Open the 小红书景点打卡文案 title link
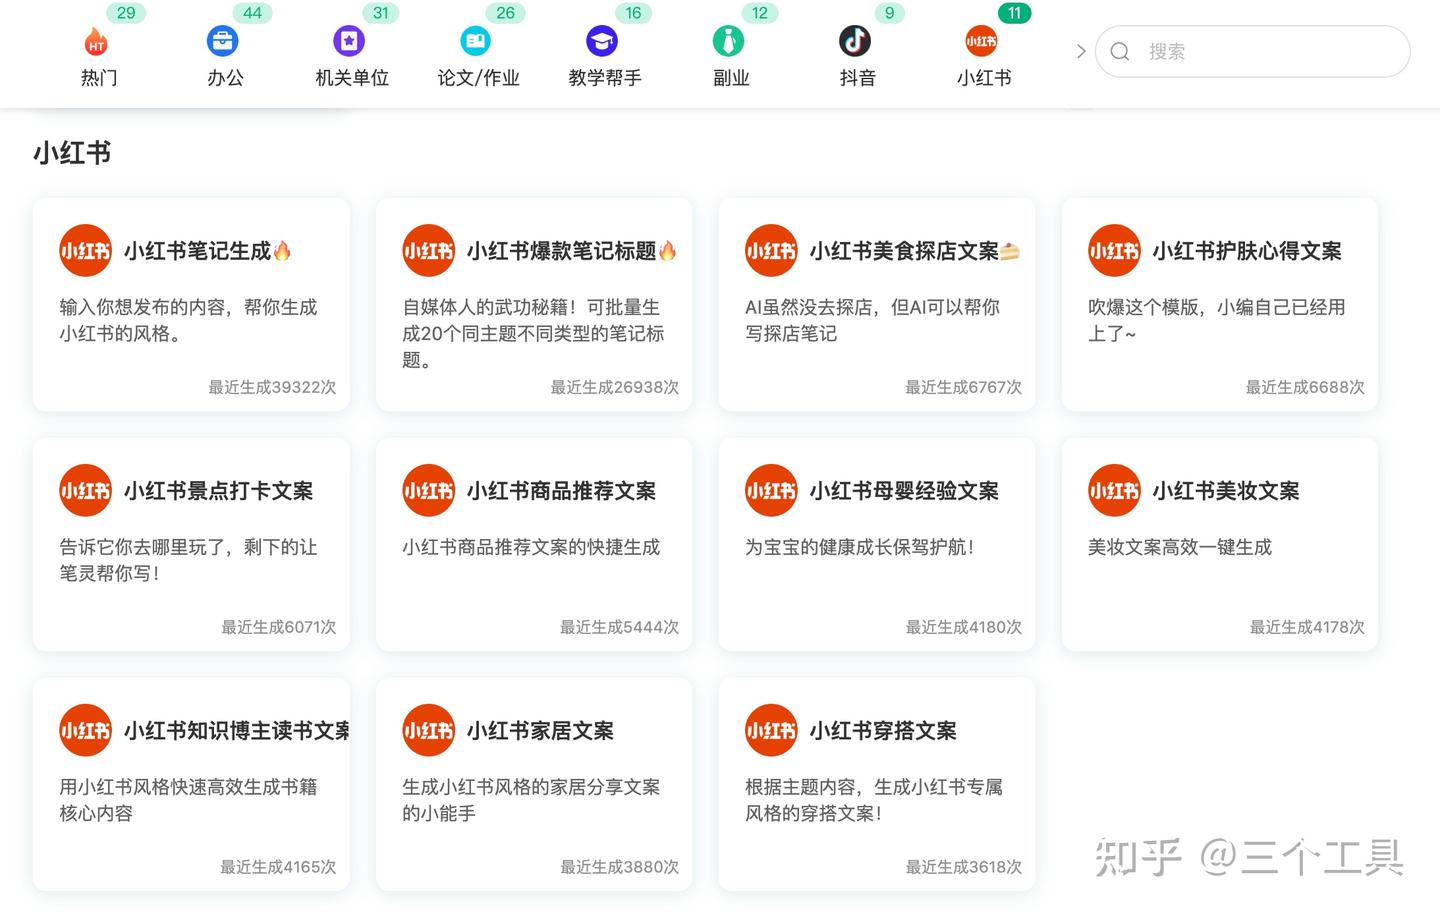 coord(218,491)
